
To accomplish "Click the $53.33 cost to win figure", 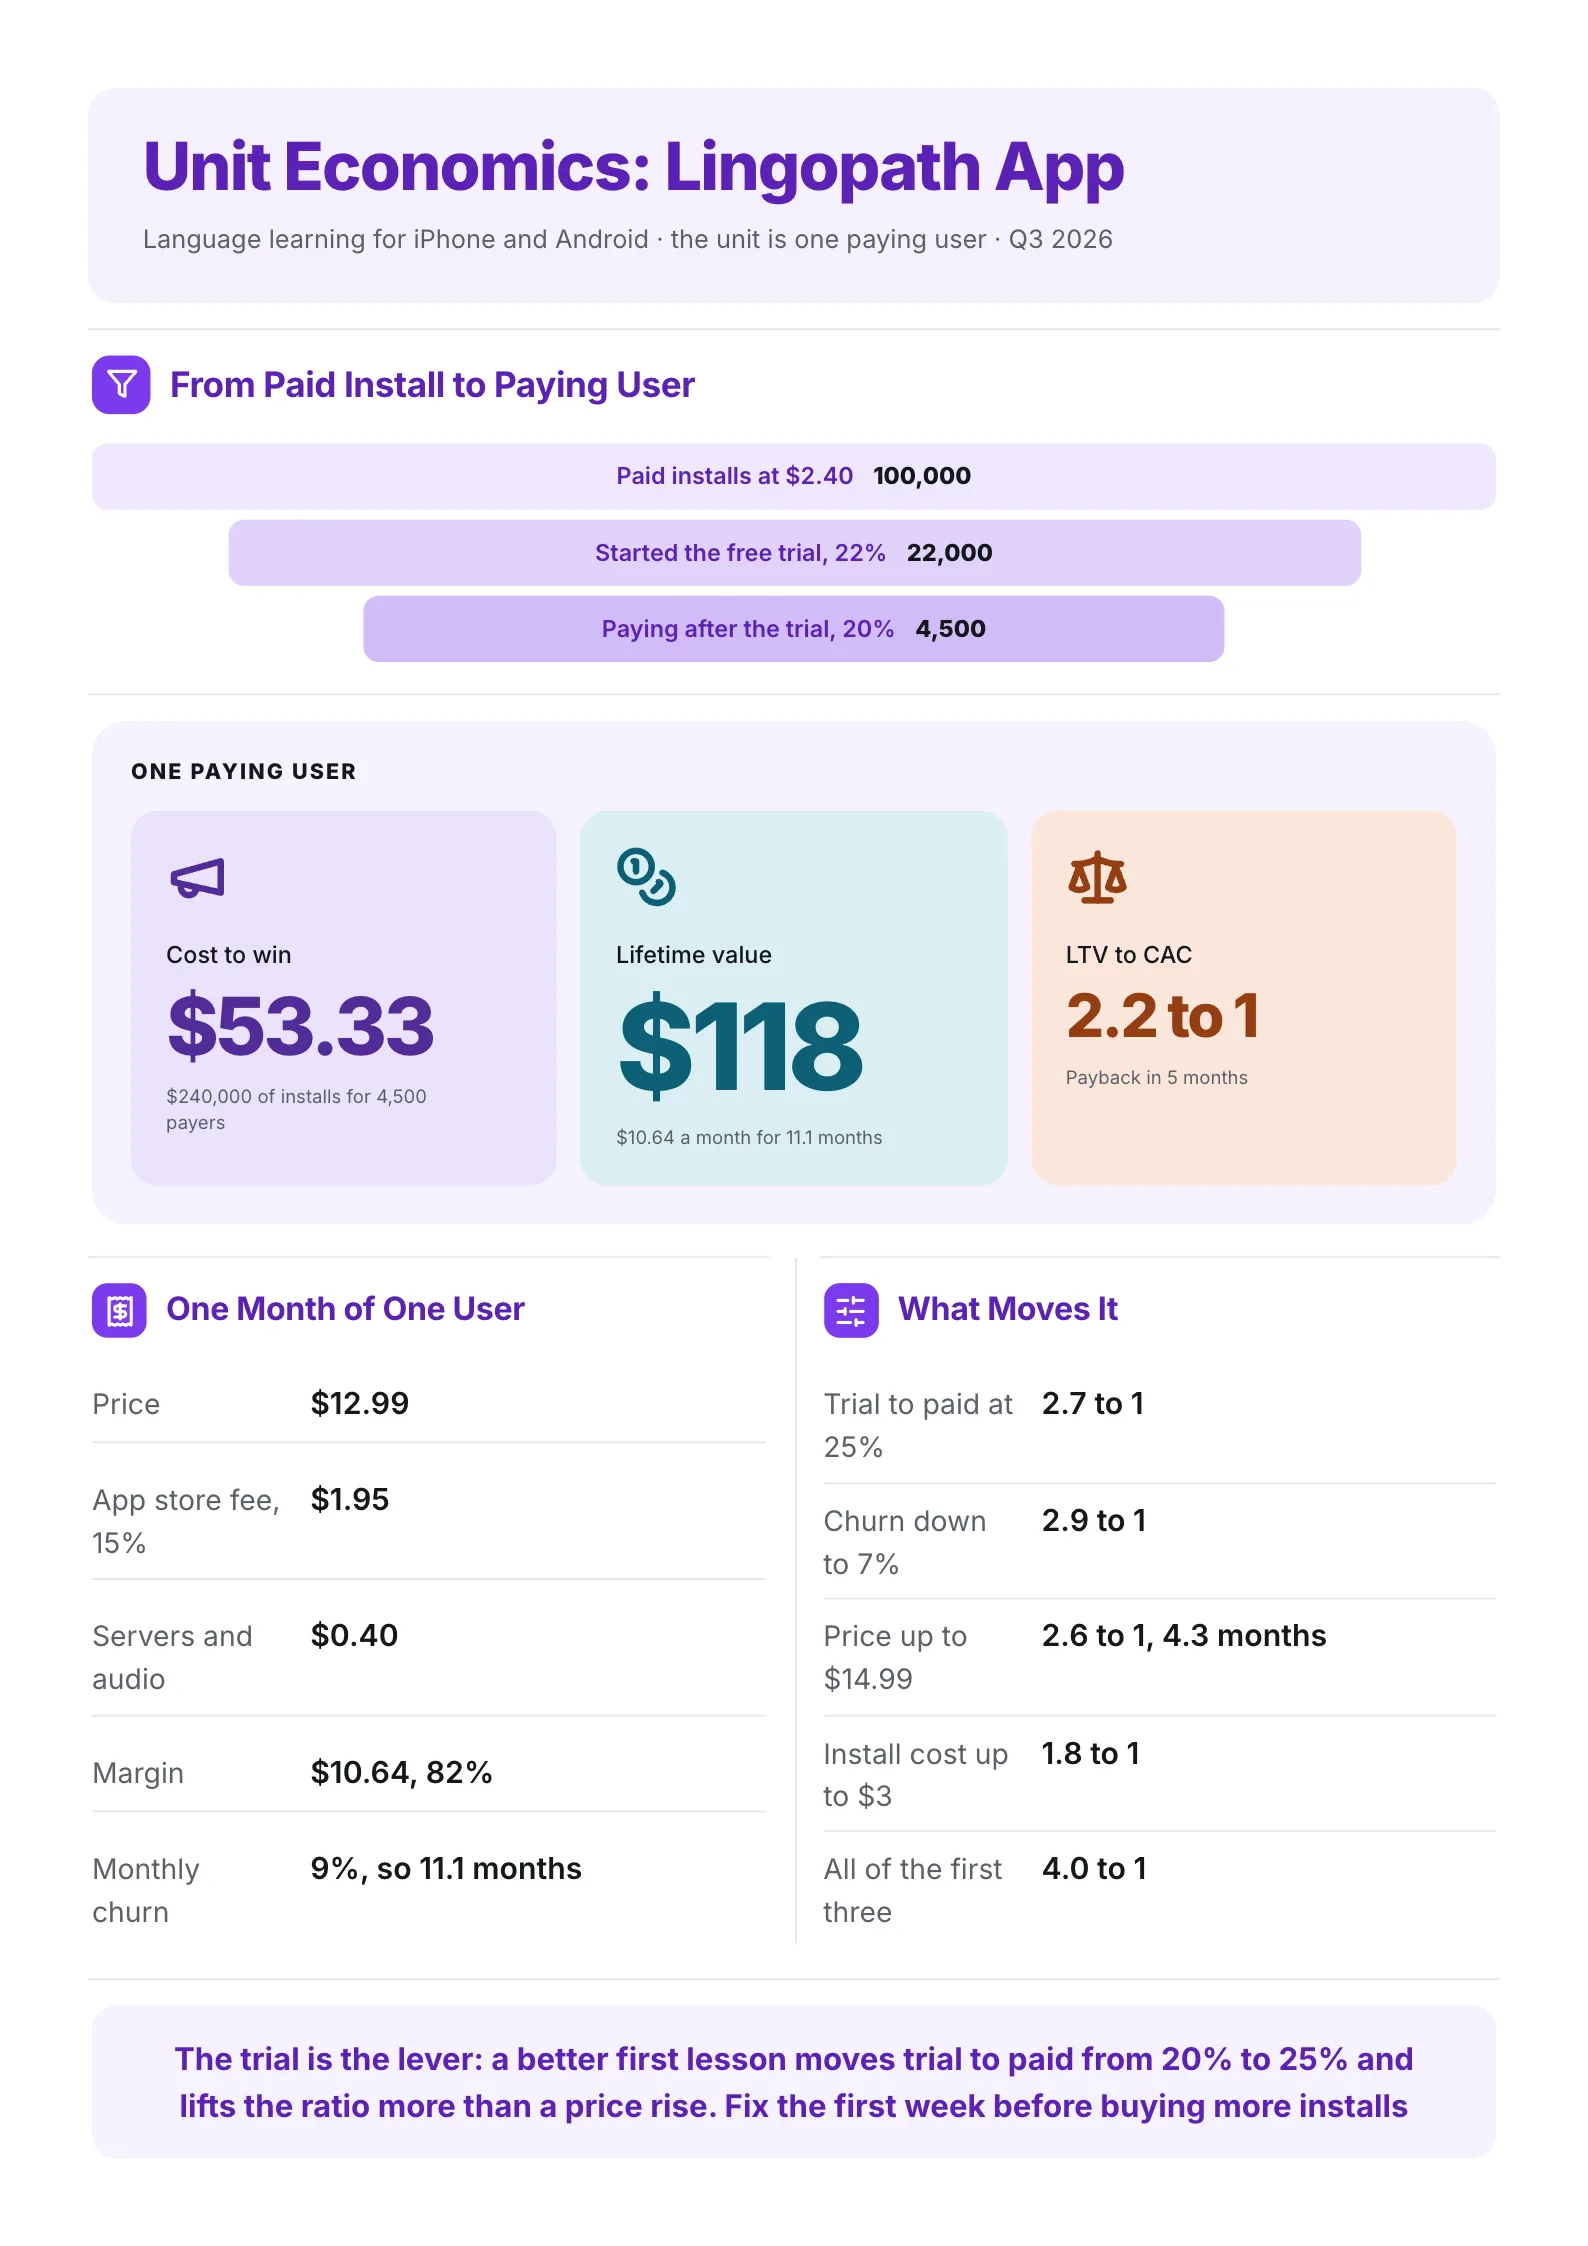I will pyautogui.click(x=301, y=1027).
